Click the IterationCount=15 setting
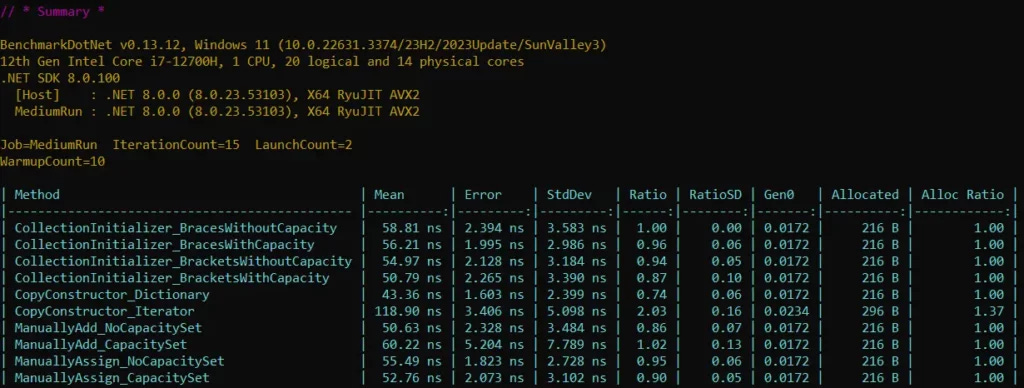The height and width of the screenshot is (388, 1024). 176,145
